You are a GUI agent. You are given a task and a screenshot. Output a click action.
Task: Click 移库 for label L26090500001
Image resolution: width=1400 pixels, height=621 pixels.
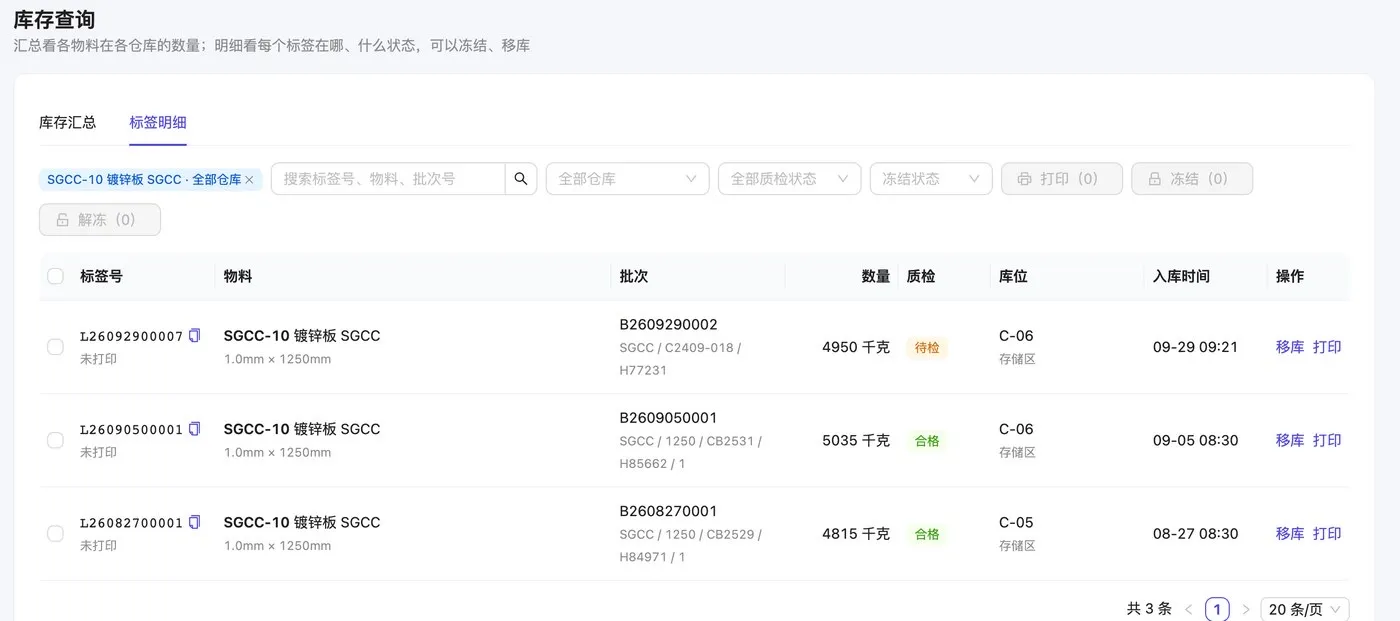[1290, 440]
